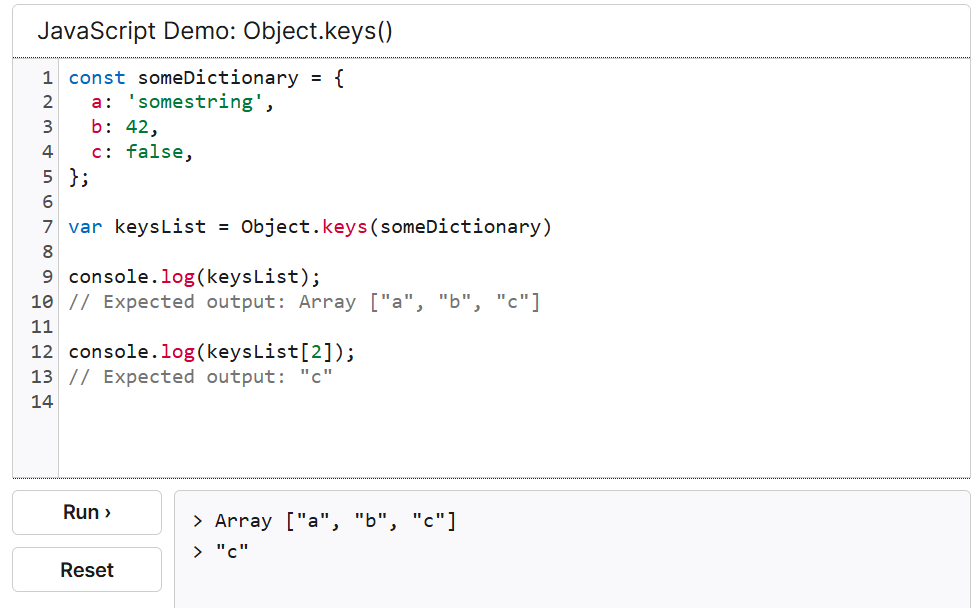Click 'keys' method name on line 7
Image resolution: width=978 pixels, height=608 pixels.
(344, 227)
